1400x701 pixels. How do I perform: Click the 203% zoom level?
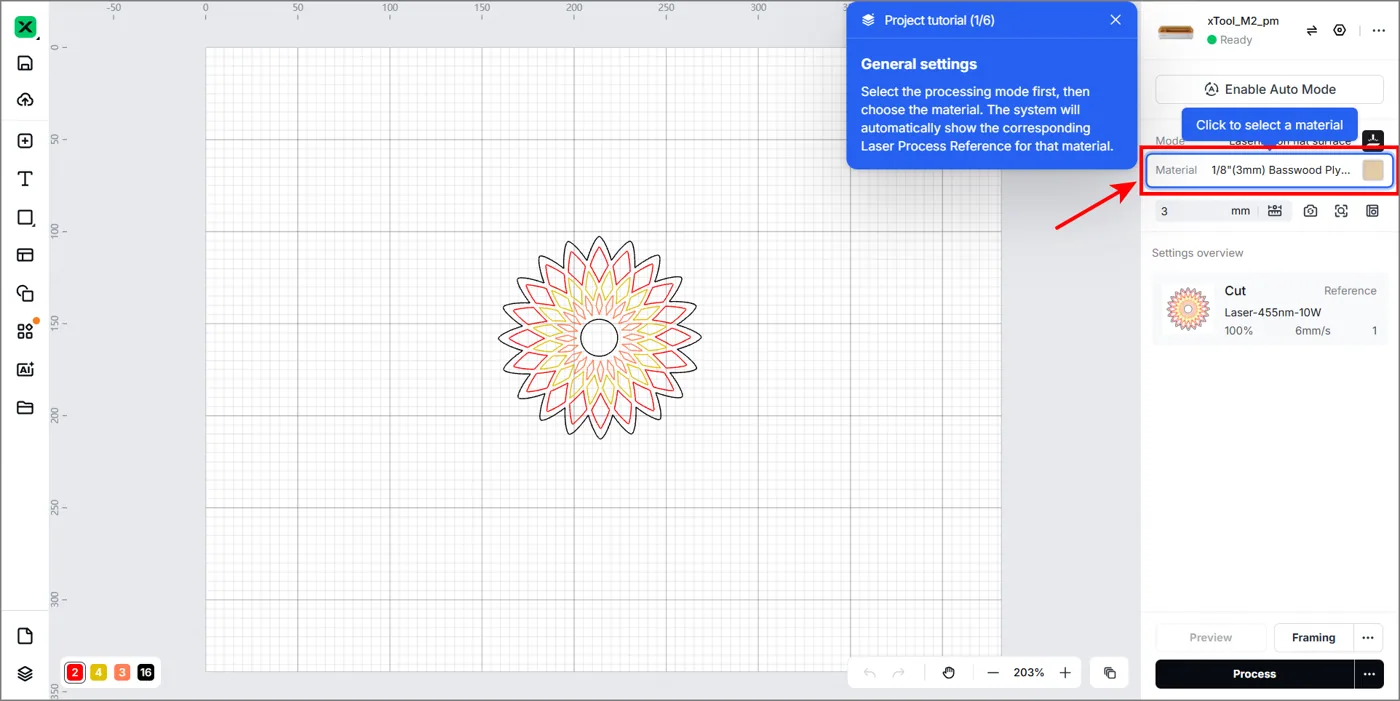1029,673
